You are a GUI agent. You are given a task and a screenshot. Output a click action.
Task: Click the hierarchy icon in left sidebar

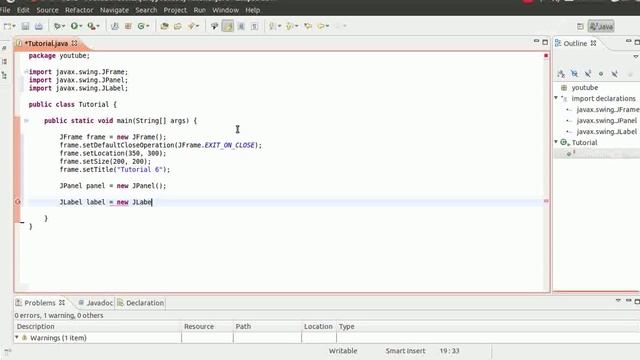[x=4, y=76]
